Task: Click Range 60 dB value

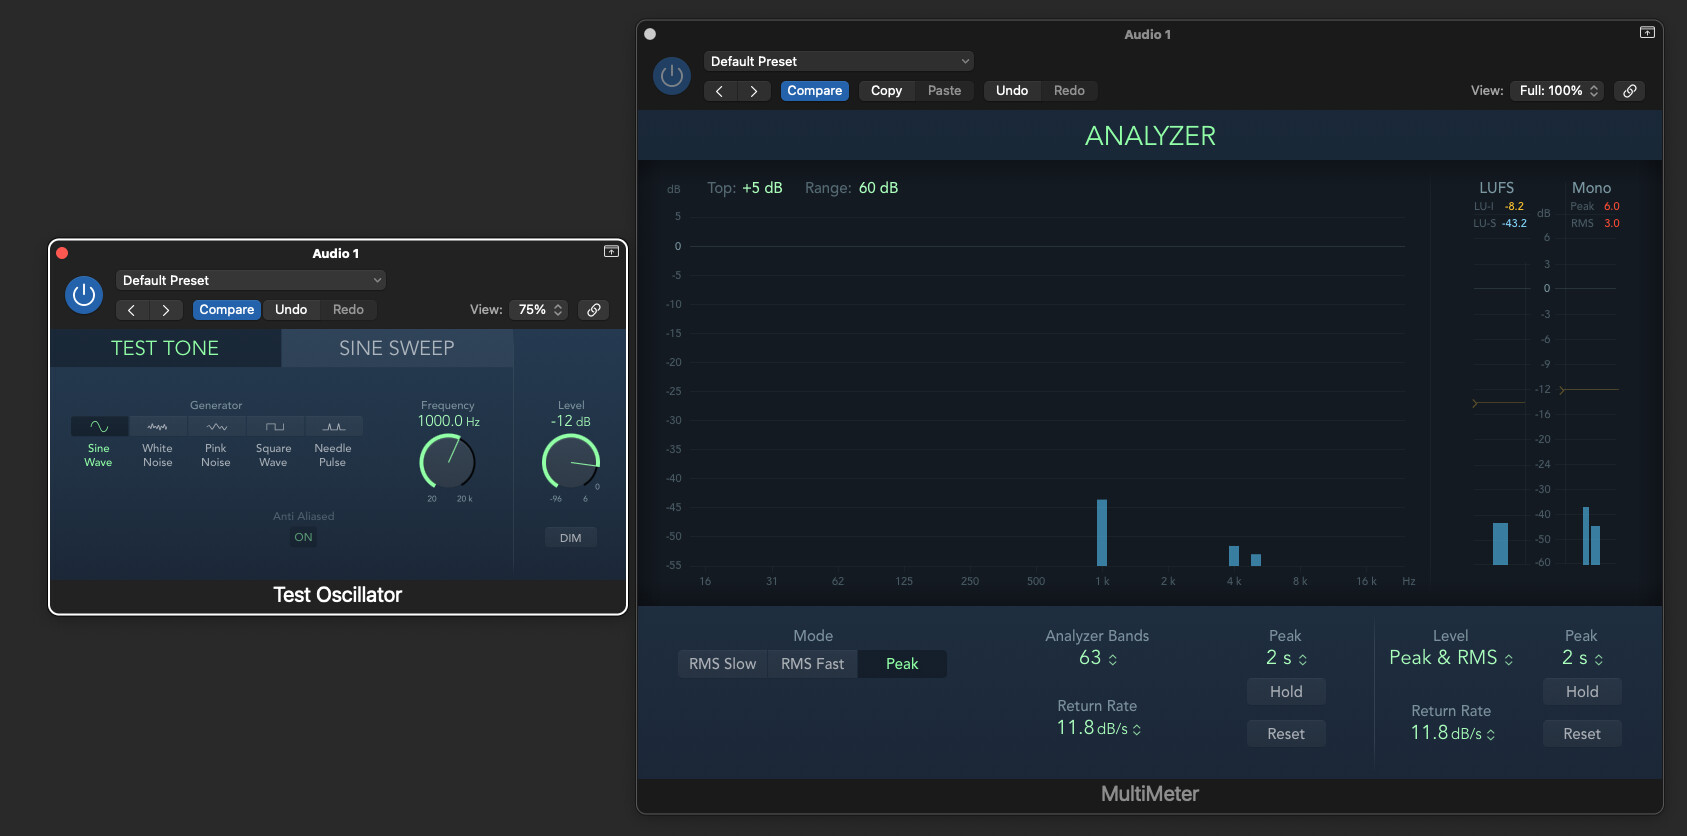Action: 879,188
